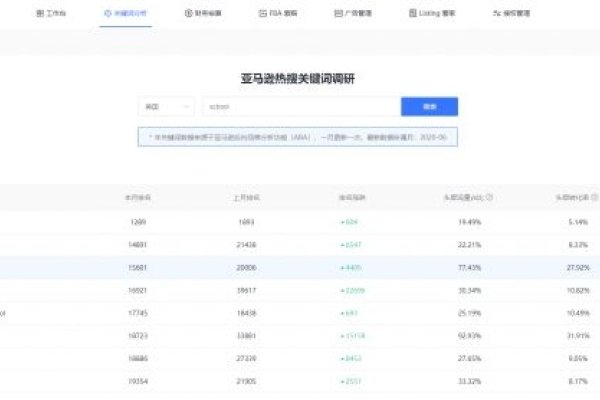Click the green rank change +15118

point(352,336)
